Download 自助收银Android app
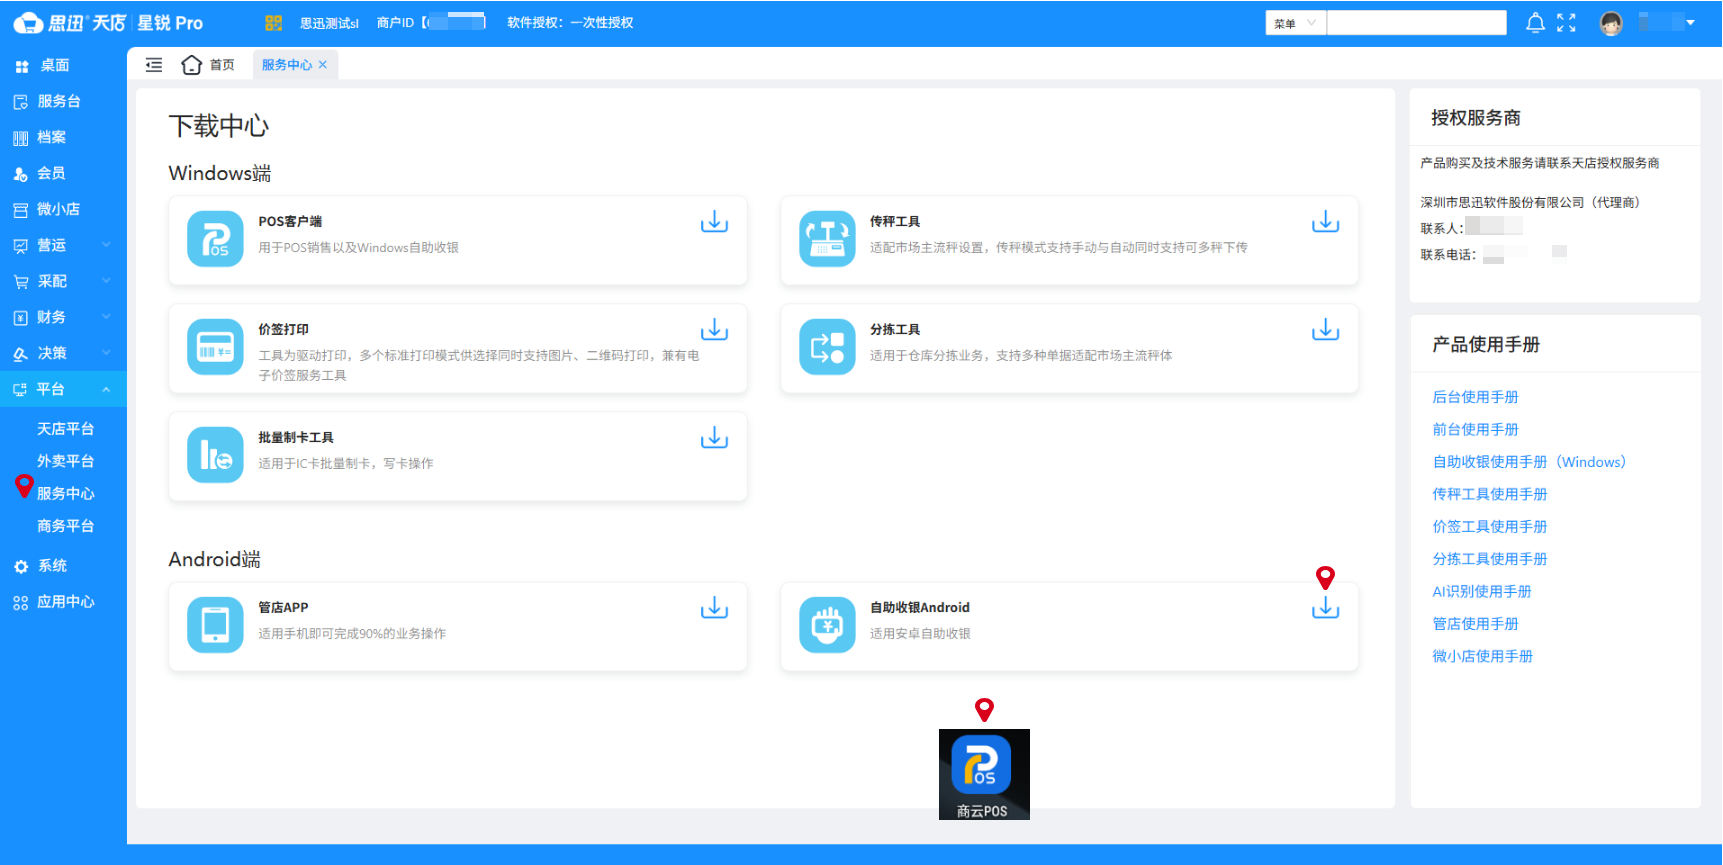1723x865 pixels. click(x=1325, y=608)
